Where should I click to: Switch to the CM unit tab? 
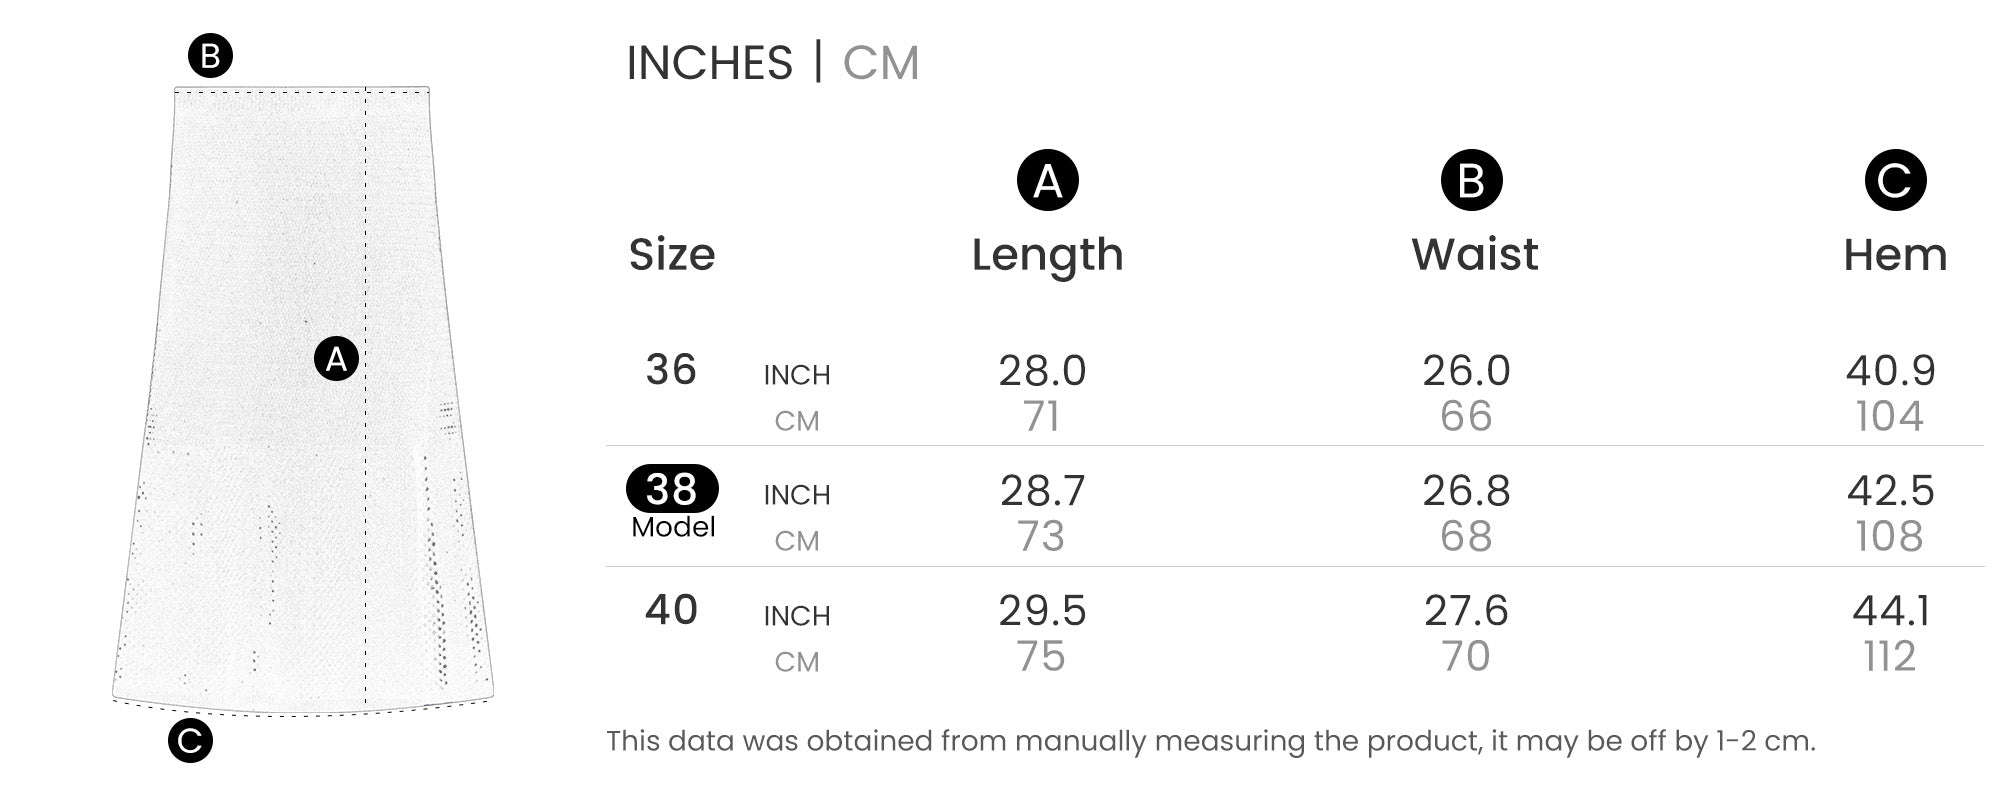pyautogui.click(x=880, y=63)
